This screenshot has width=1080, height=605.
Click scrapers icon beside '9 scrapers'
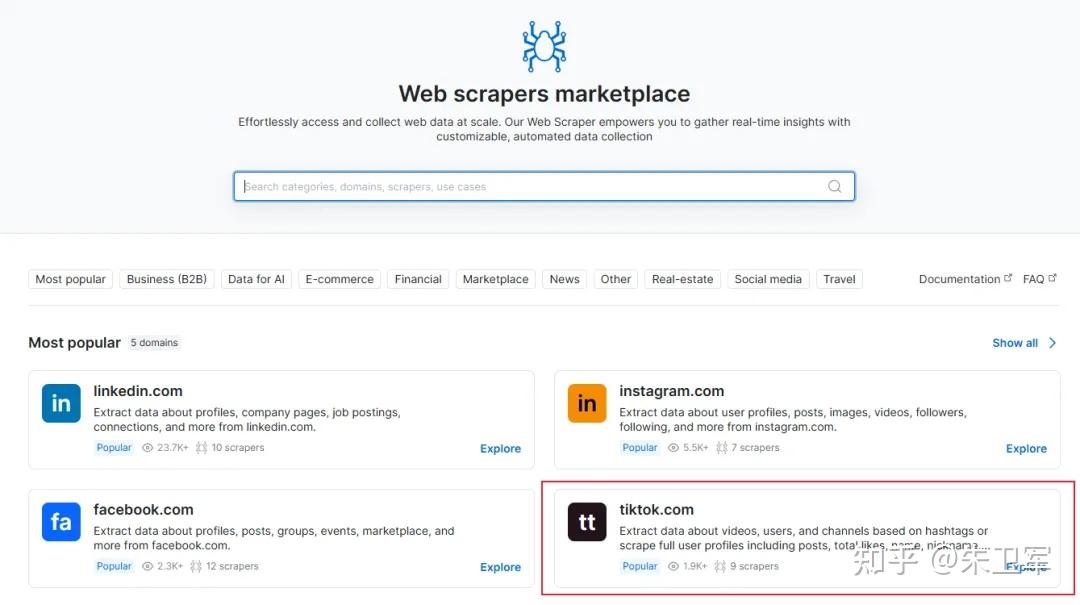[x=720, y=566]
